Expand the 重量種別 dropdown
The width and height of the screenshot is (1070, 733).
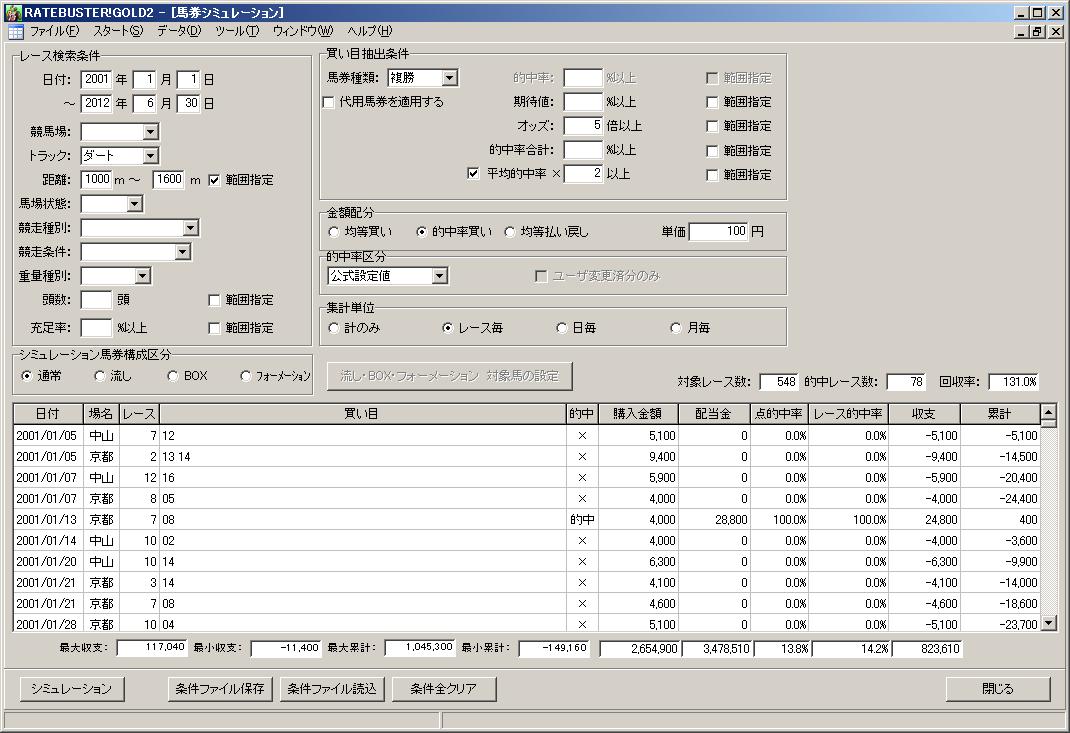click(143, 276)
